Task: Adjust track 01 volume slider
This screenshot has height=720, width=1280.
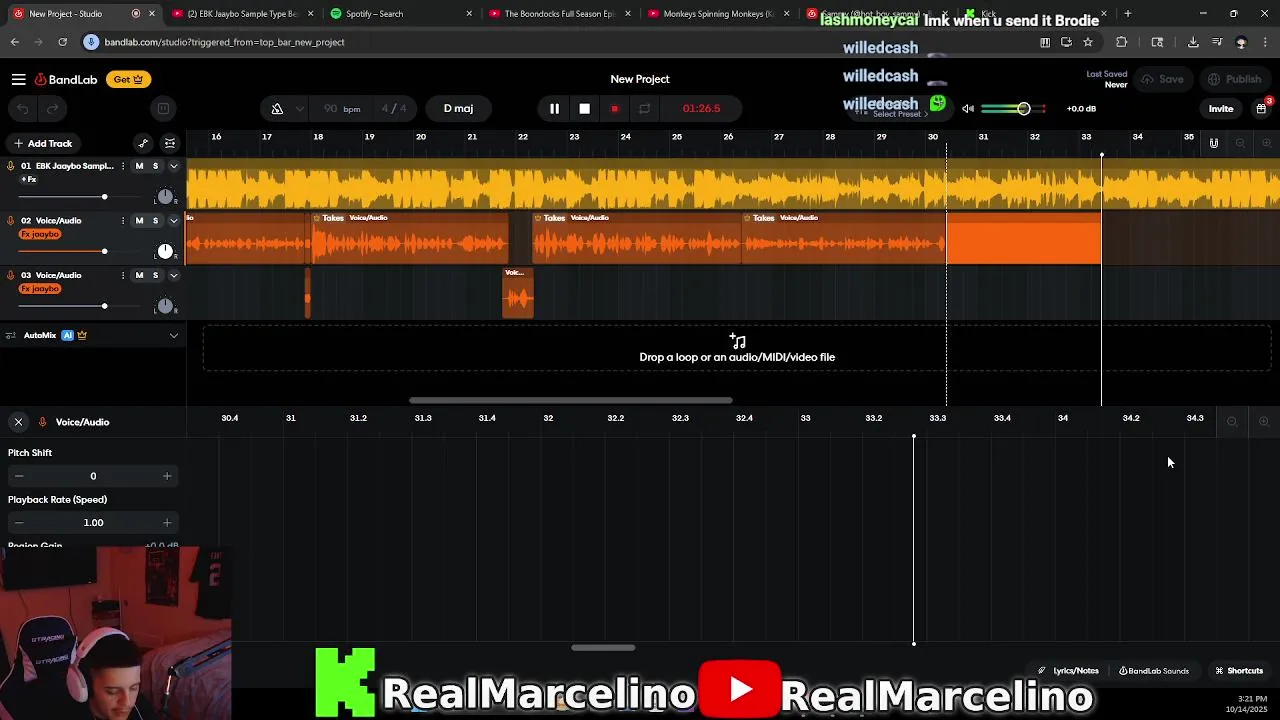Action: pyautogui.click(x=104, y=196)
